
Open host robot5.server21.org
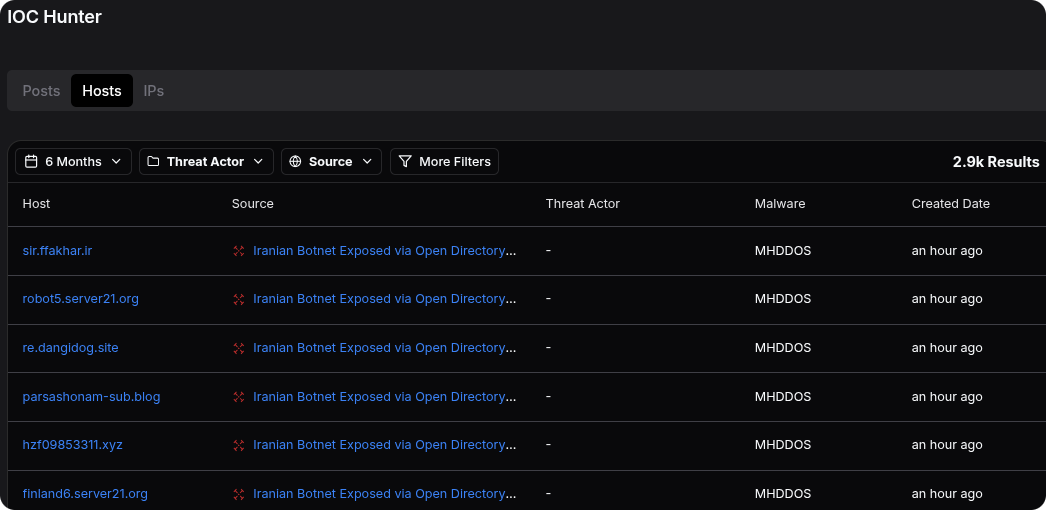81,299
